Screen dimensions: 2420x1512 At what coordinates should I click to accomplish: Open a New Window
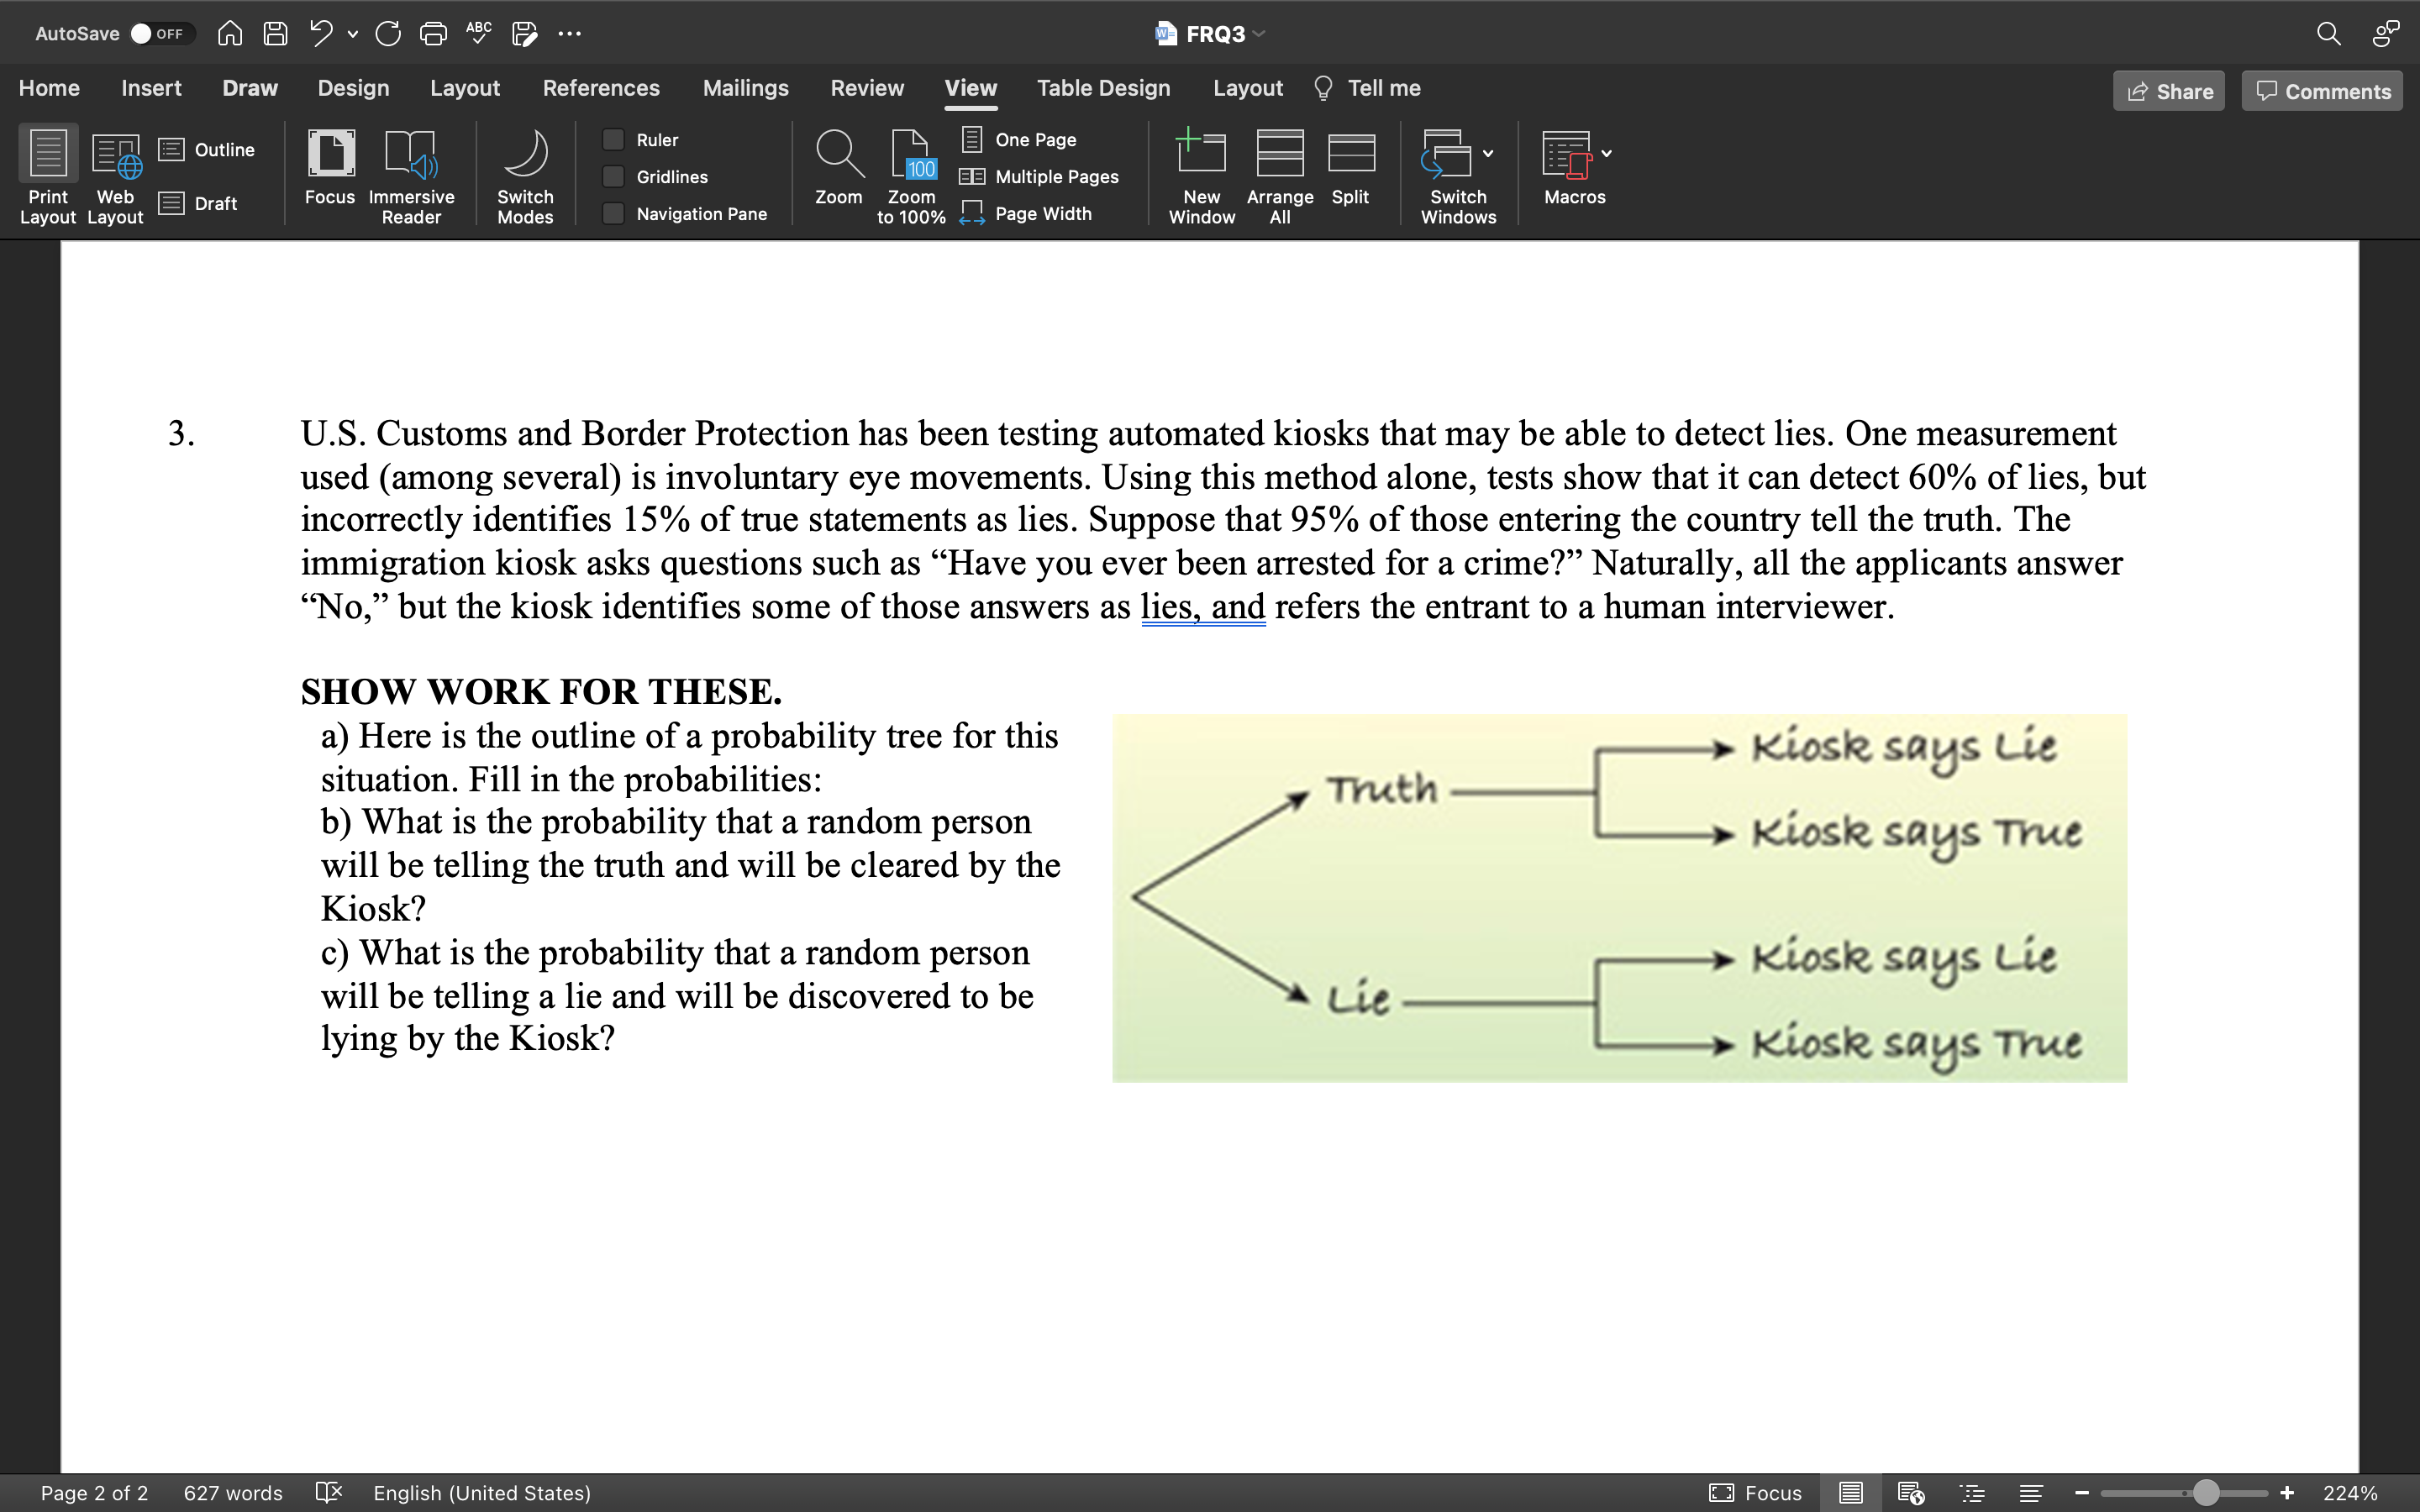pyautogui.click(x=1201, y=175)
